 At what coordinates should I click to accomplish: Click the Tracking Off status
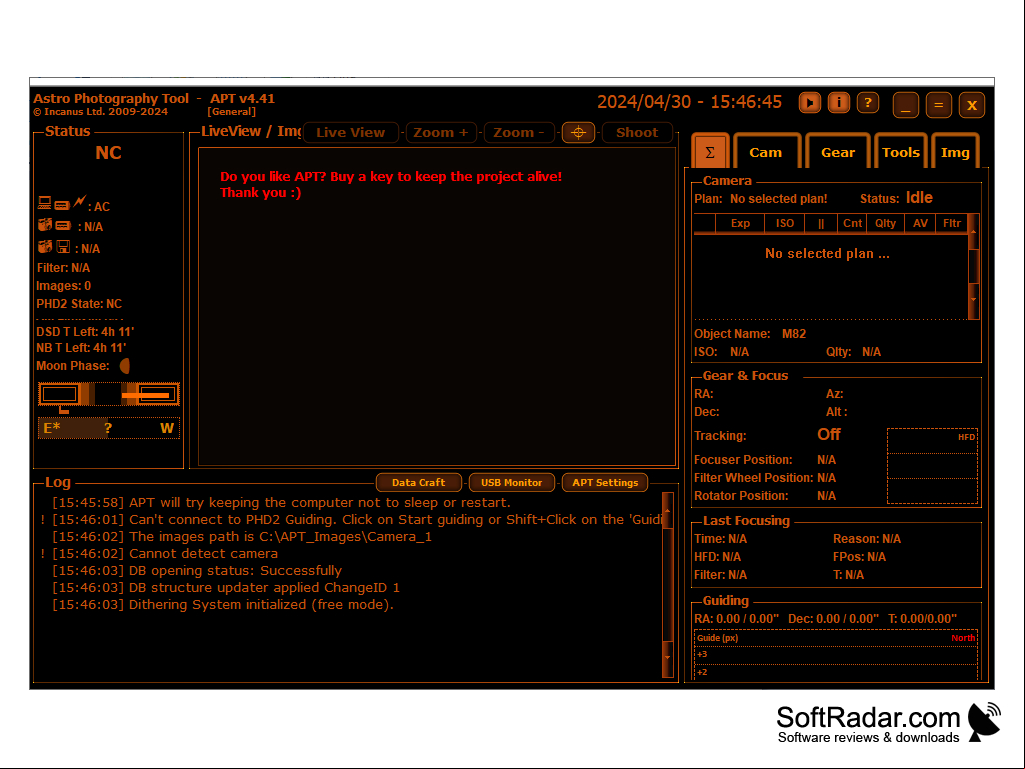click(x=828, y=434)
